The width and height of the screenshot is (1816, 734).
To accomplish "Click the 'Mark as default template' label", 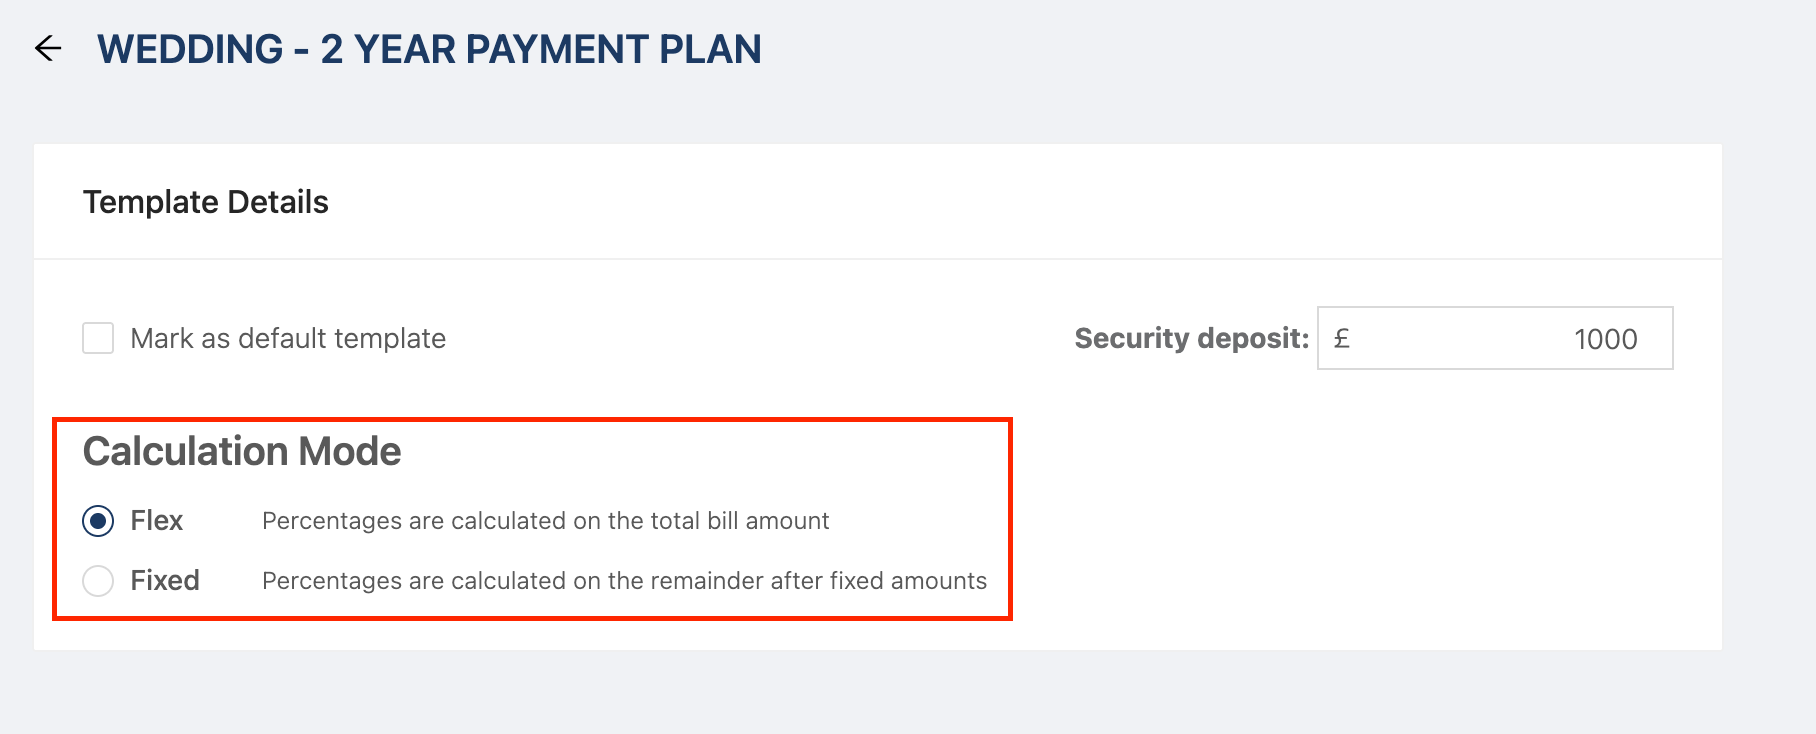I will click(288, 338).
